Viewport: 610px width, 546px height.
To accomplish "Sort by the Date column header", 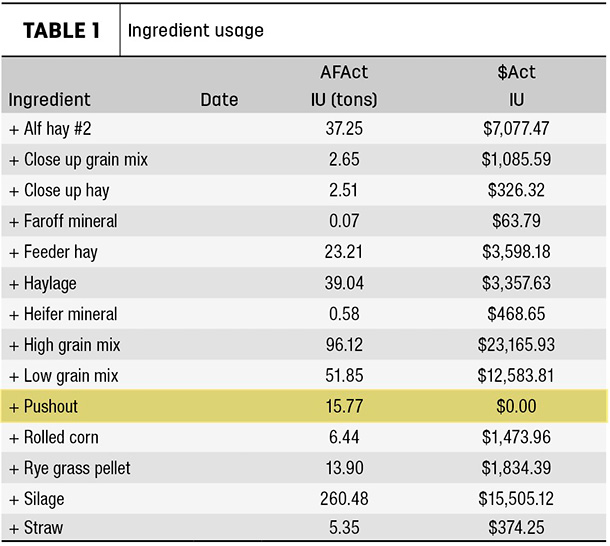I will tap(219, 100).
